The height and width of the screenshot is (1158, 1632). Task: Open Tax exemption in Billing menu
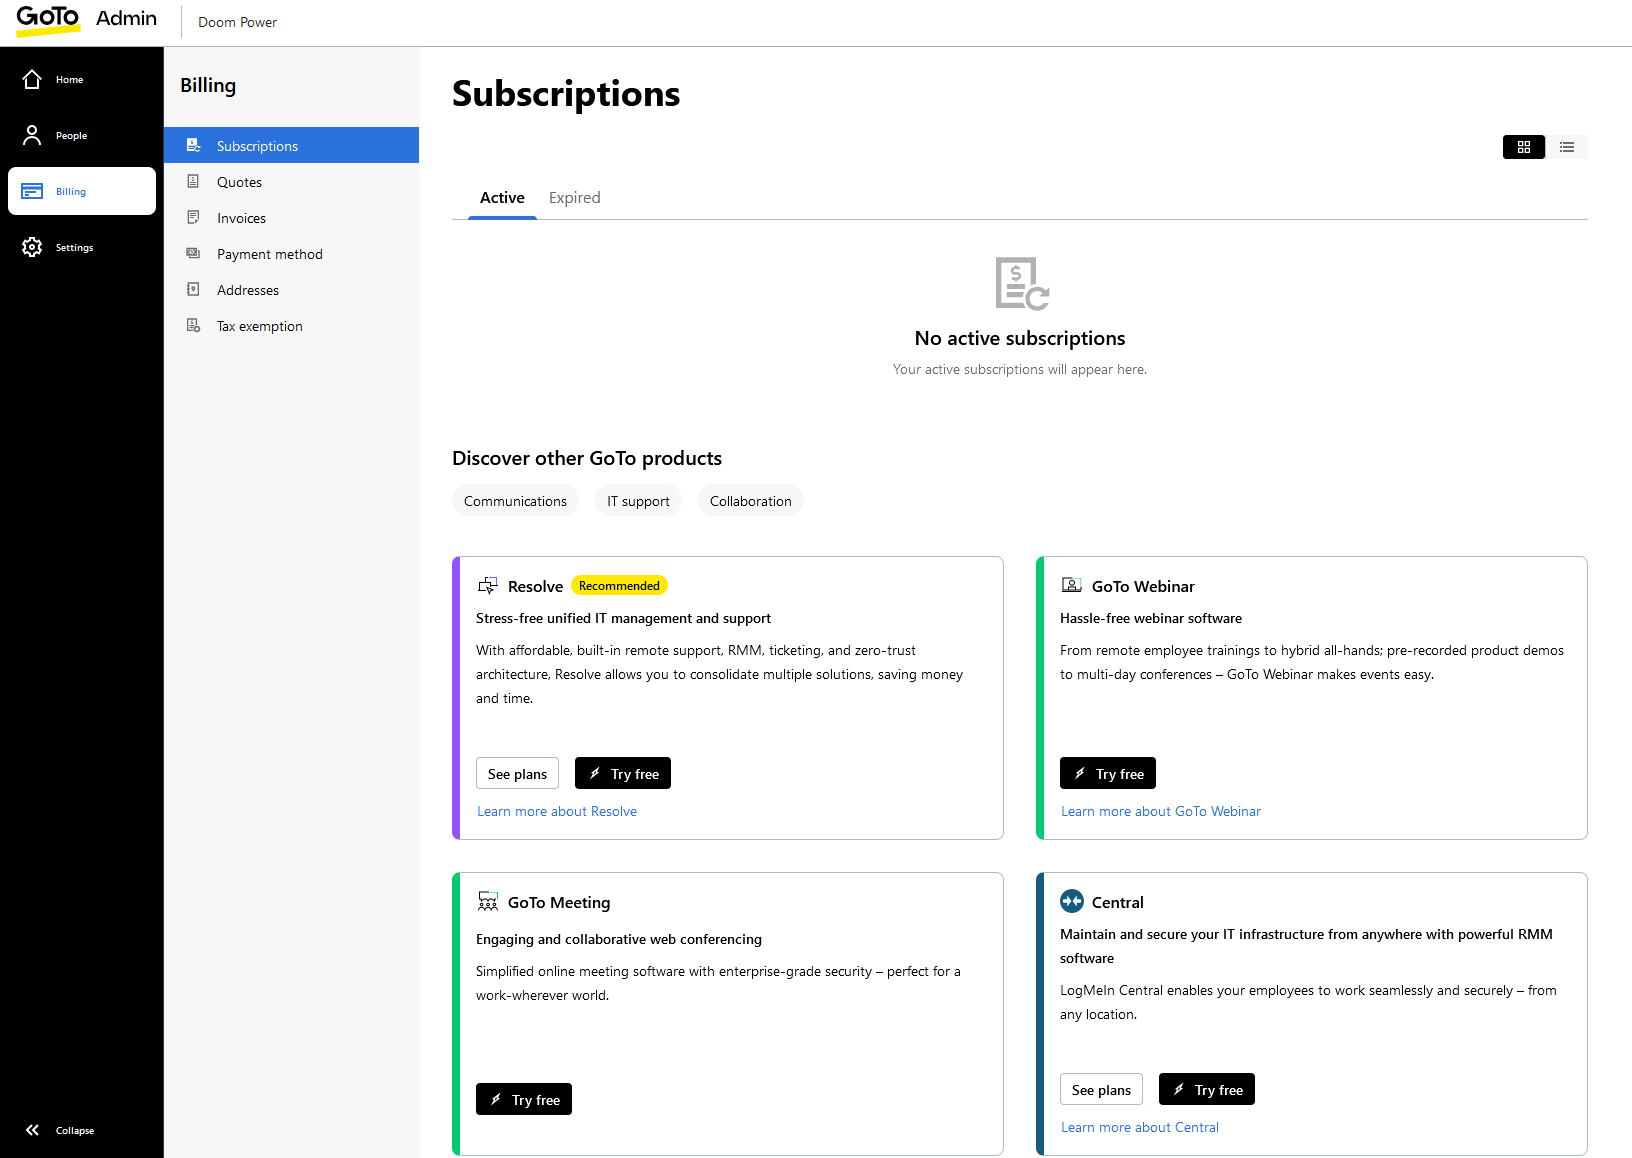click(291, 325)
